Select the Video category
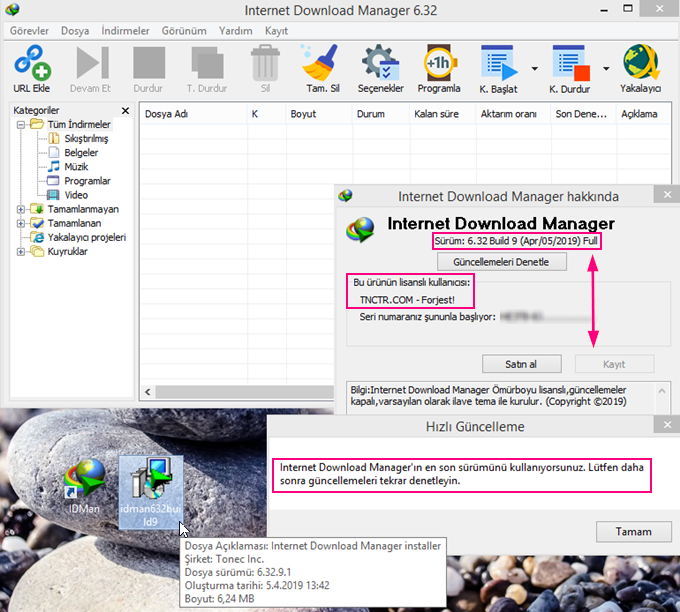Viewport: 680px width, 612px height. [x=76, y=195]
